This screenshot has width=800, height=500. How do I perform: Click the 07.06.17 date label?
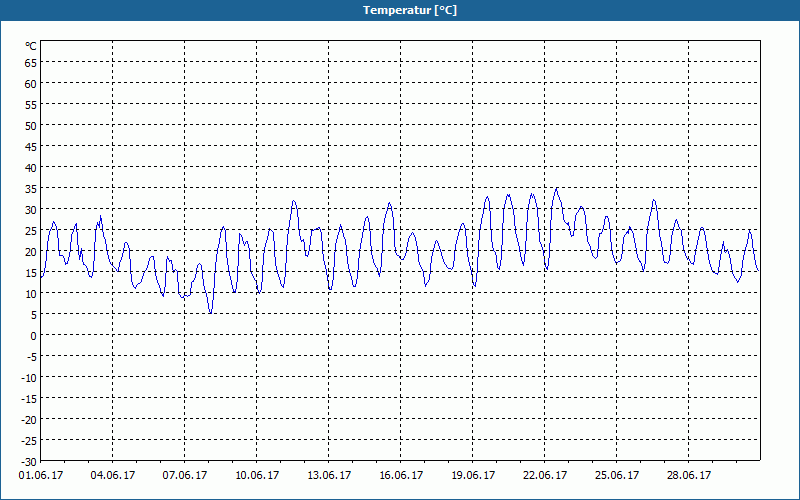coord(185,476)
